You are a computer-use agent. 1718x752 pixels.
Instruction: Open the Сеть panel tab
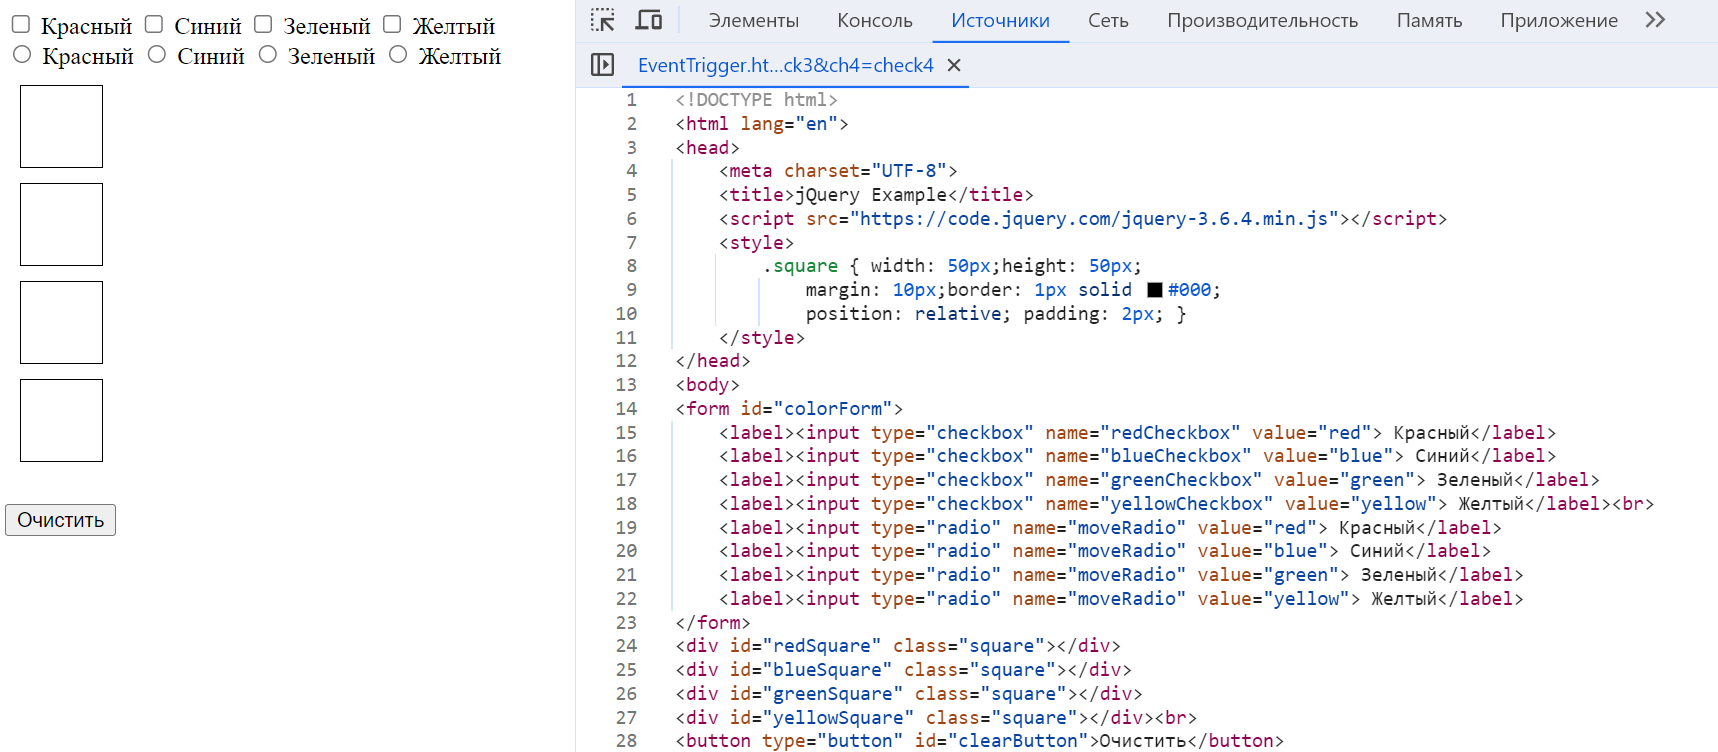tap(1108, 20)
